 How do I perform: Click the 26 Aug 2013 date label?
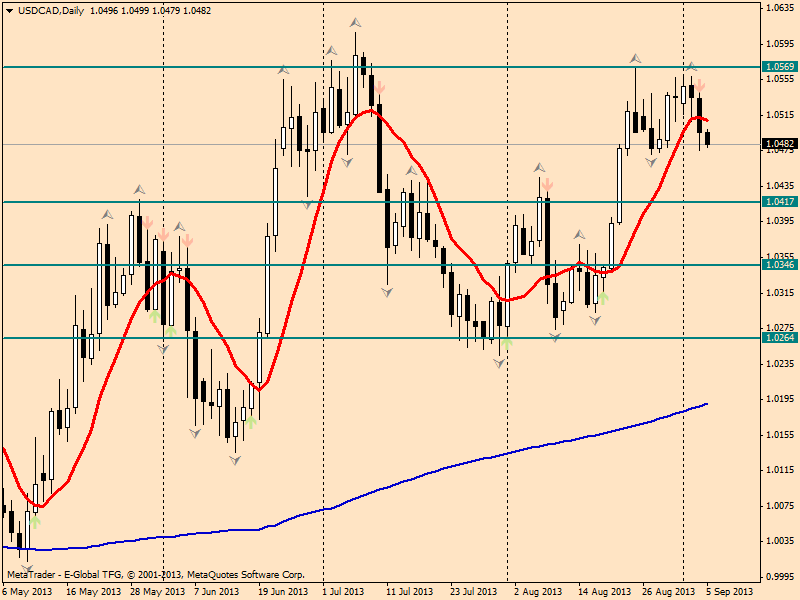[x=668, y=592]
